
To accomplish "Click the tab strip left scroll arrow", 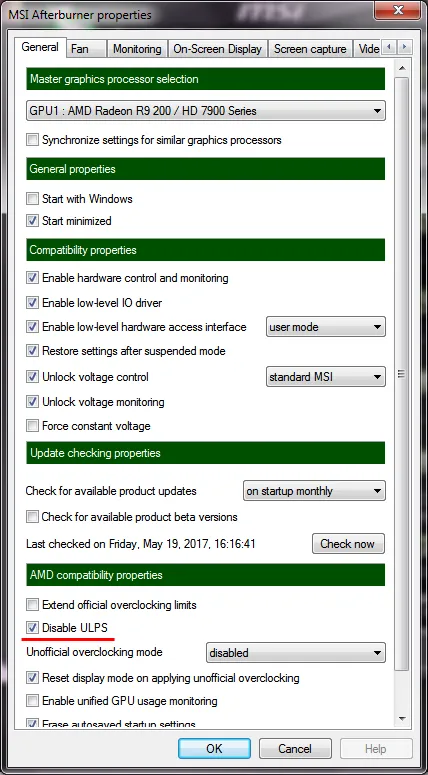I will 389,47.
